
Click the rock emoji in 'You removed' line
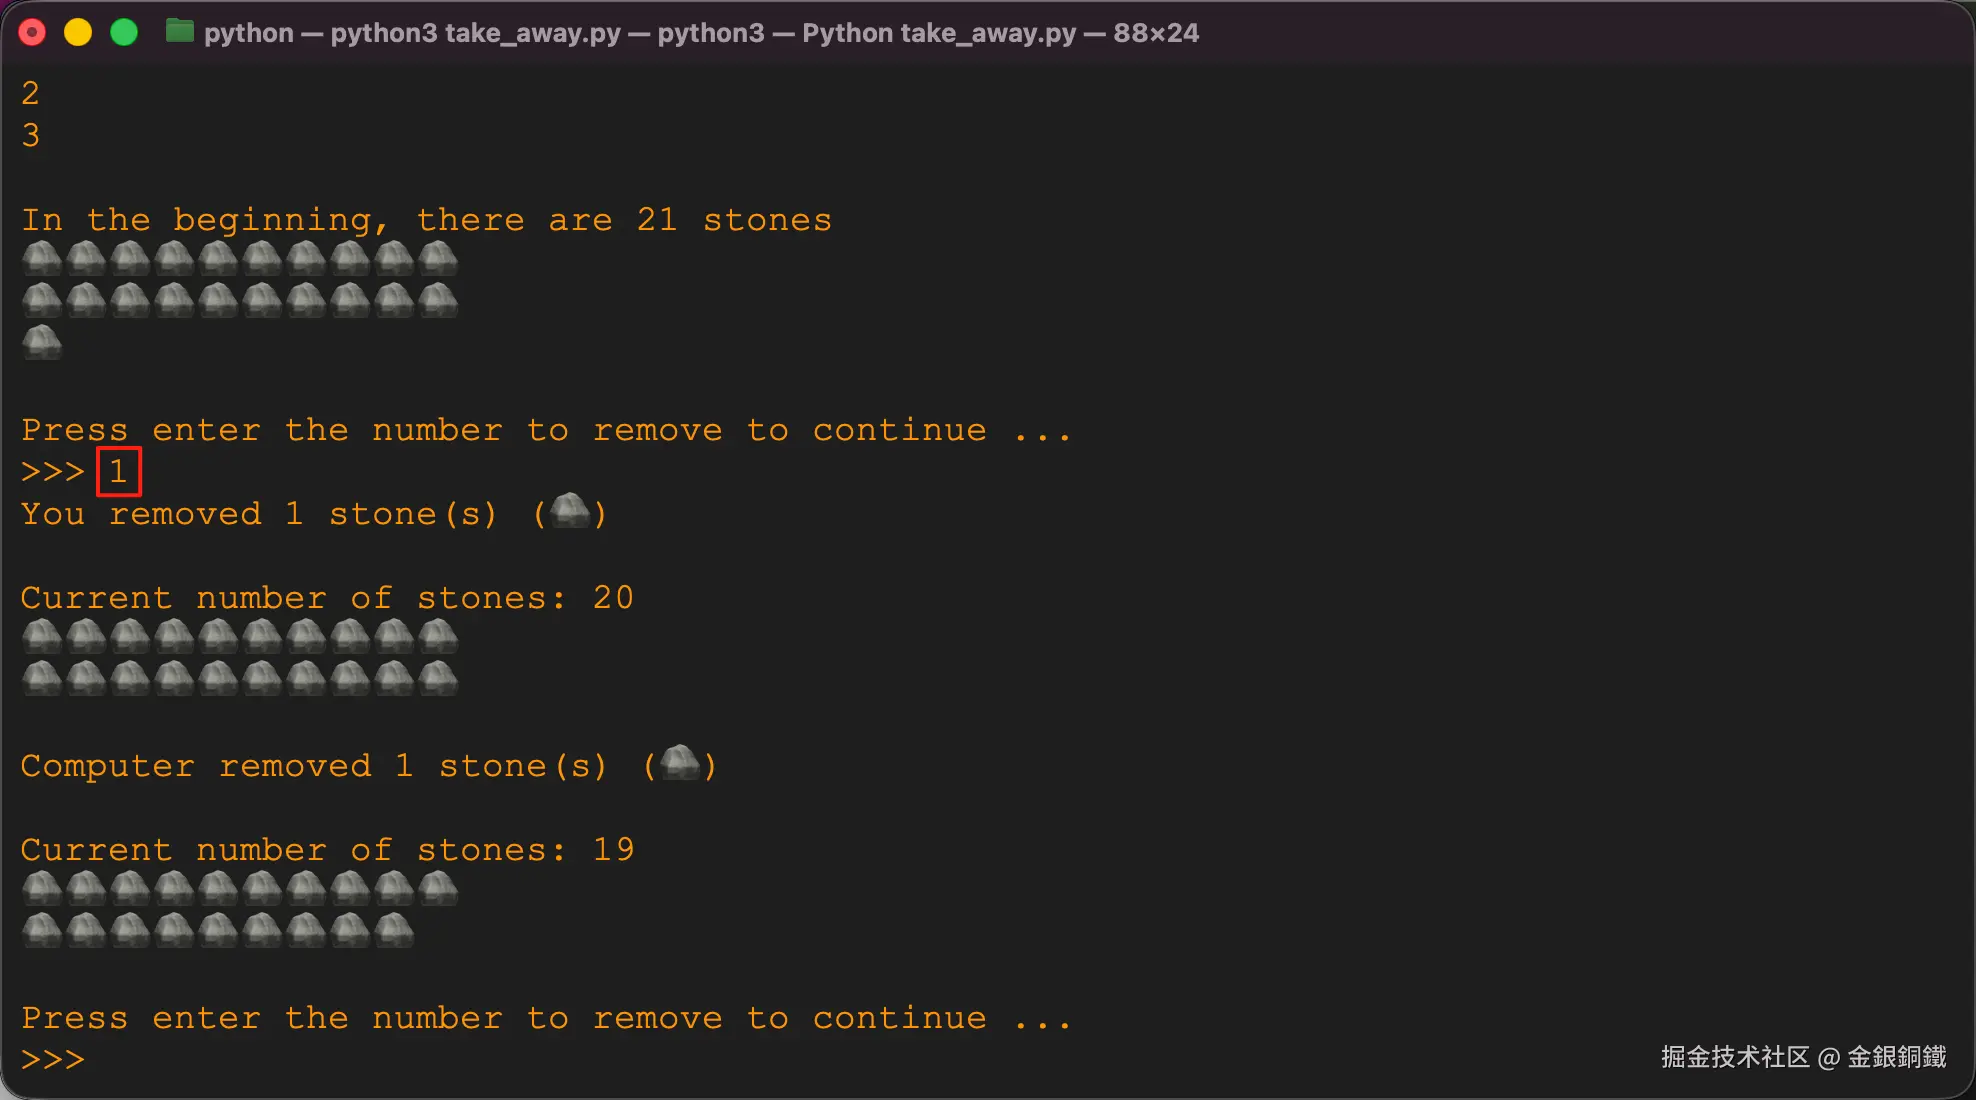pos(570,510)
